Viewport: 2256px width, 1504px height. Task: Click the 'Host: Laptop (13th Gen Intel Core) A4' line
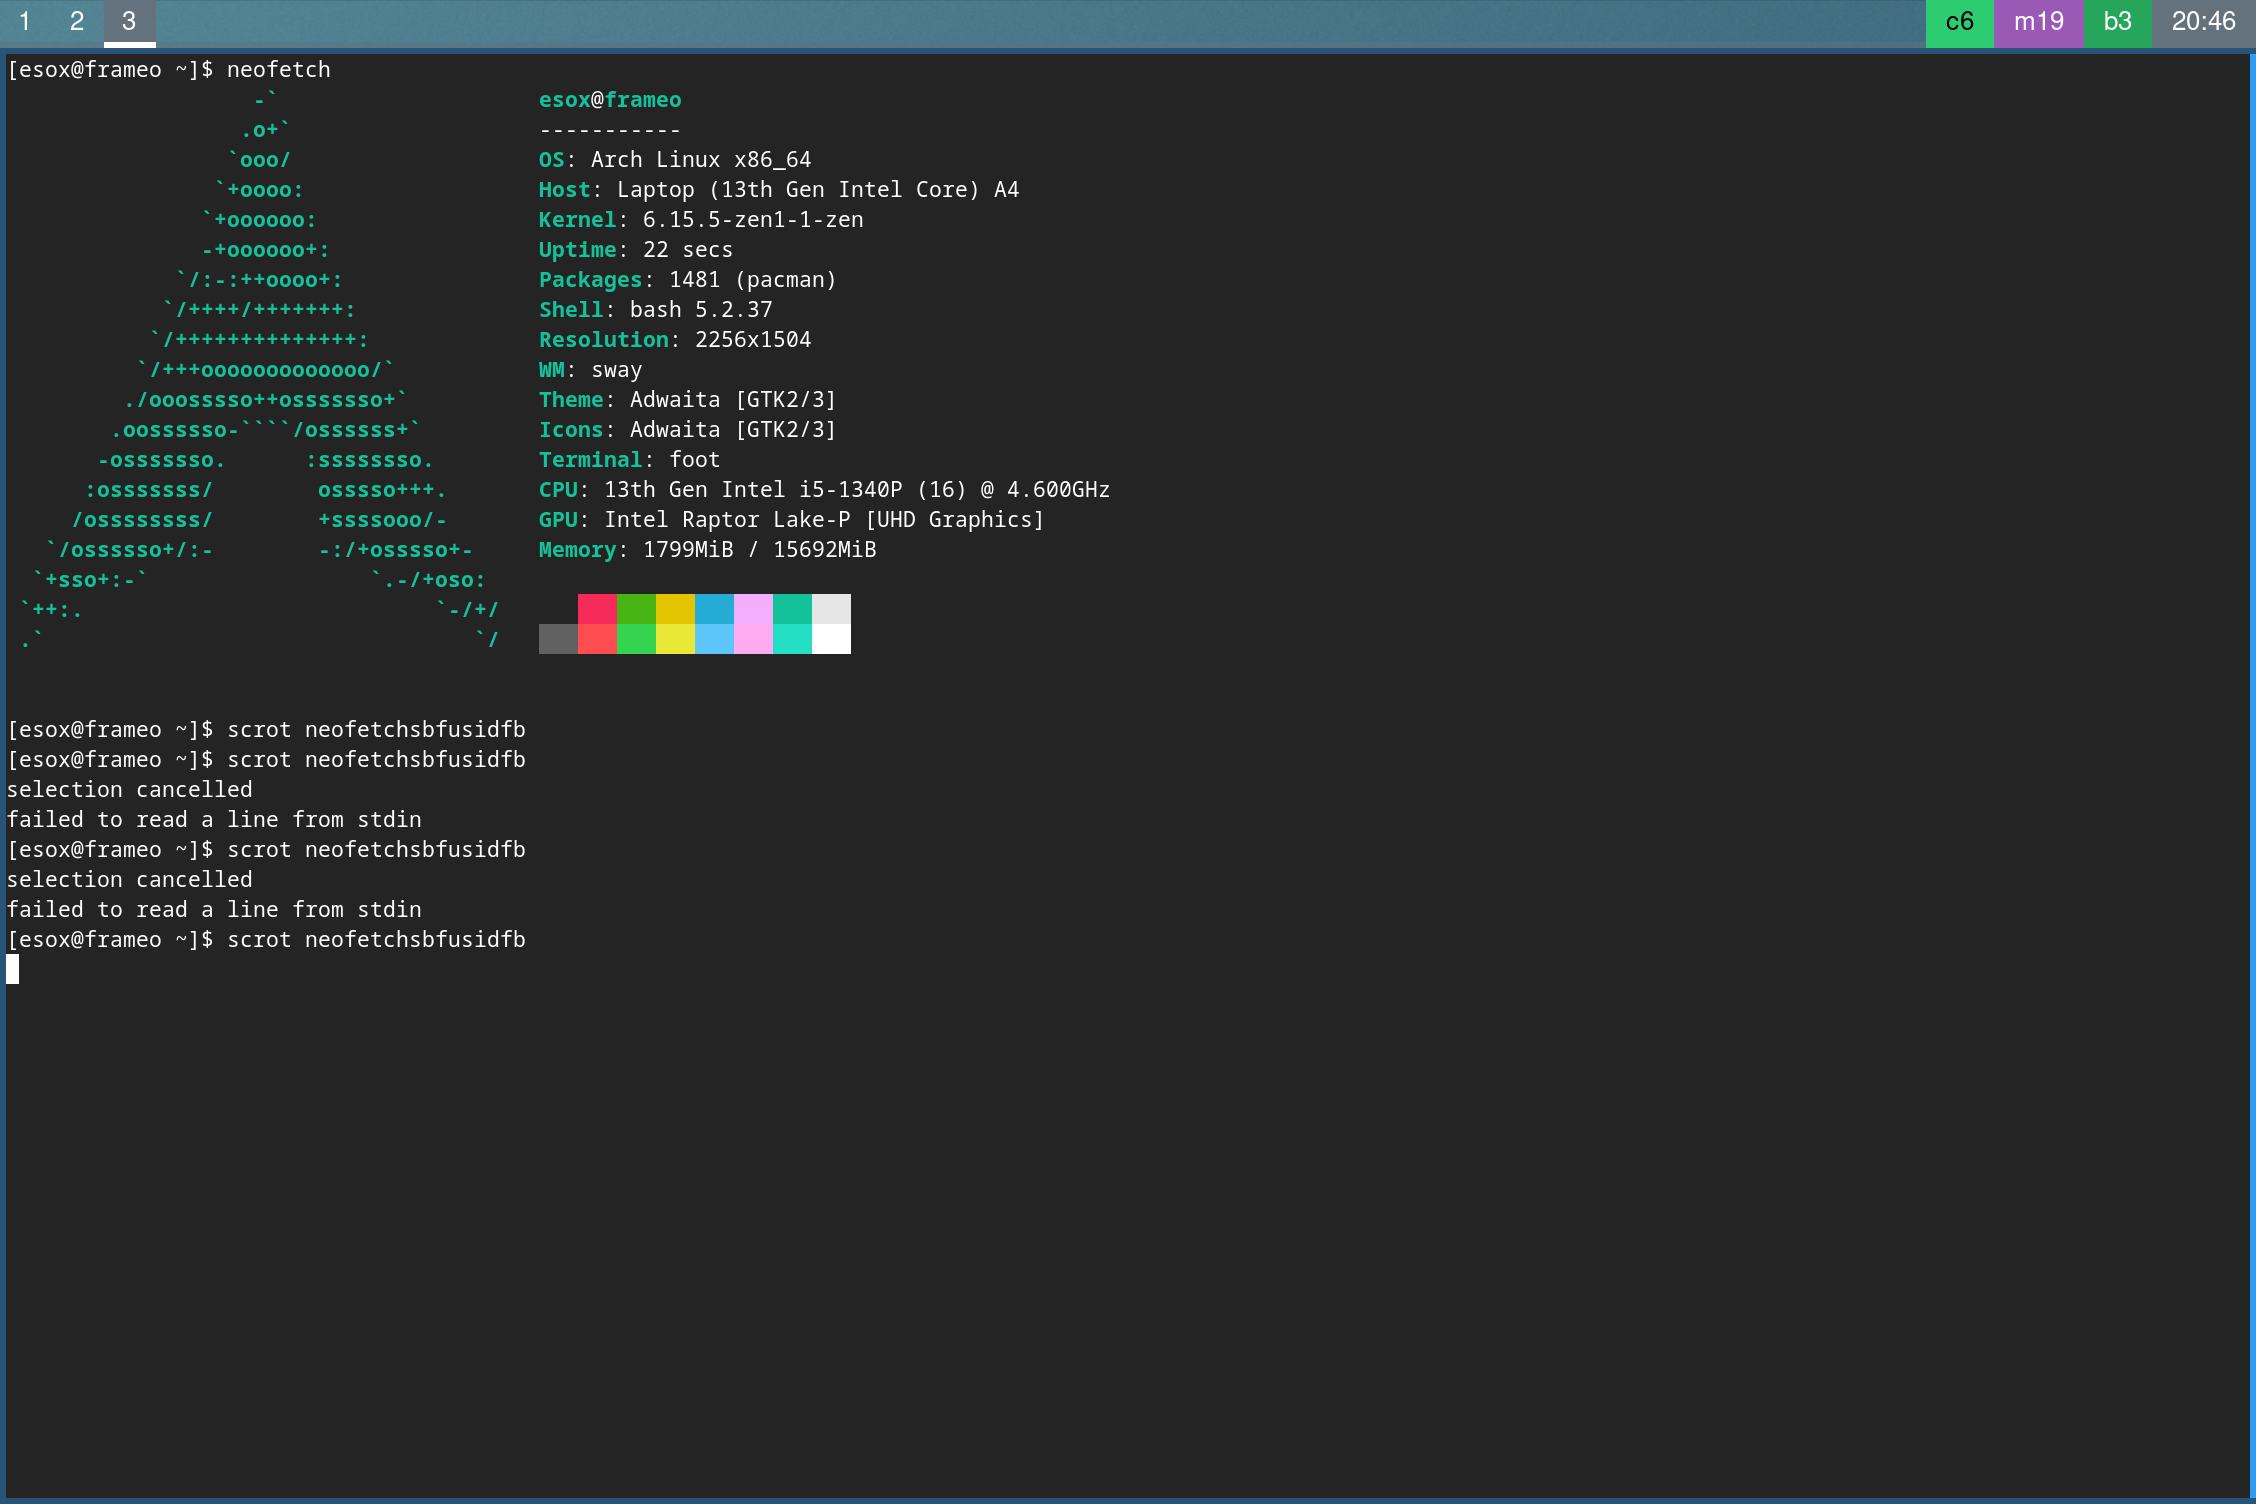click(779, 190)
